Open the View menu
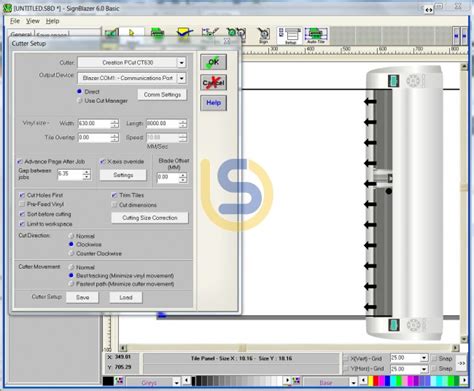474x391 pixels. [x=33, y=21]
